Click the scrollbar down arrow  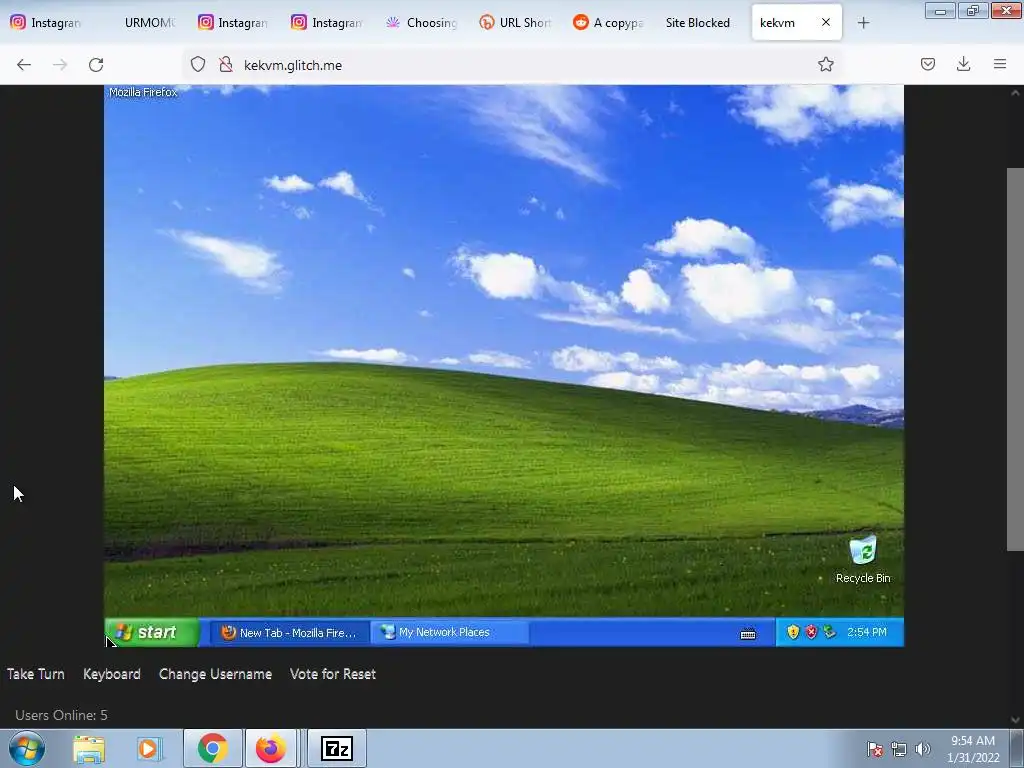[x=1015, y=720]
